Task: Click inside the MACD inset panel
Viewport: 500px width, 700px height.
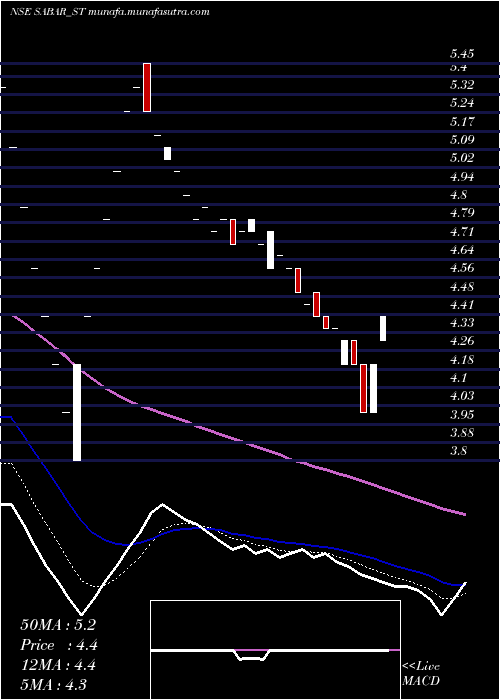Action: 275,650
